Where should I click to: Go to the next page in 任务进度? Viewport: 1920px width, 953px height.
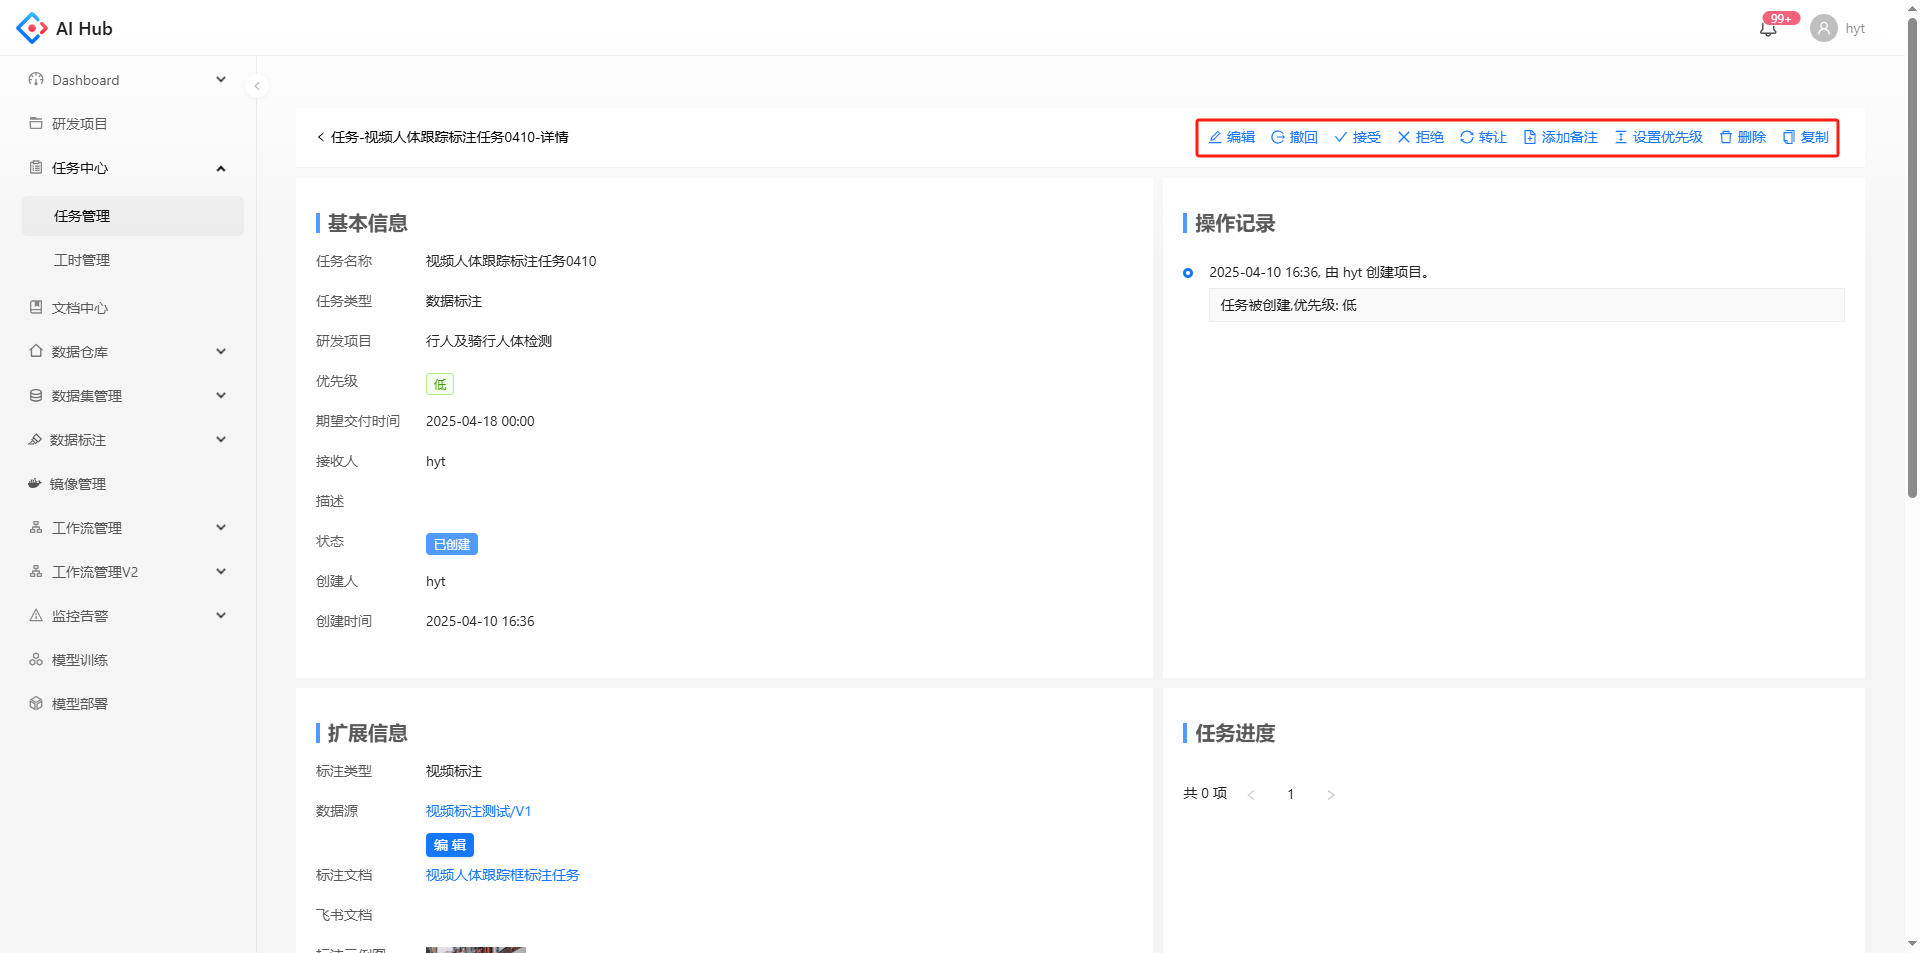pos(1331,795)
